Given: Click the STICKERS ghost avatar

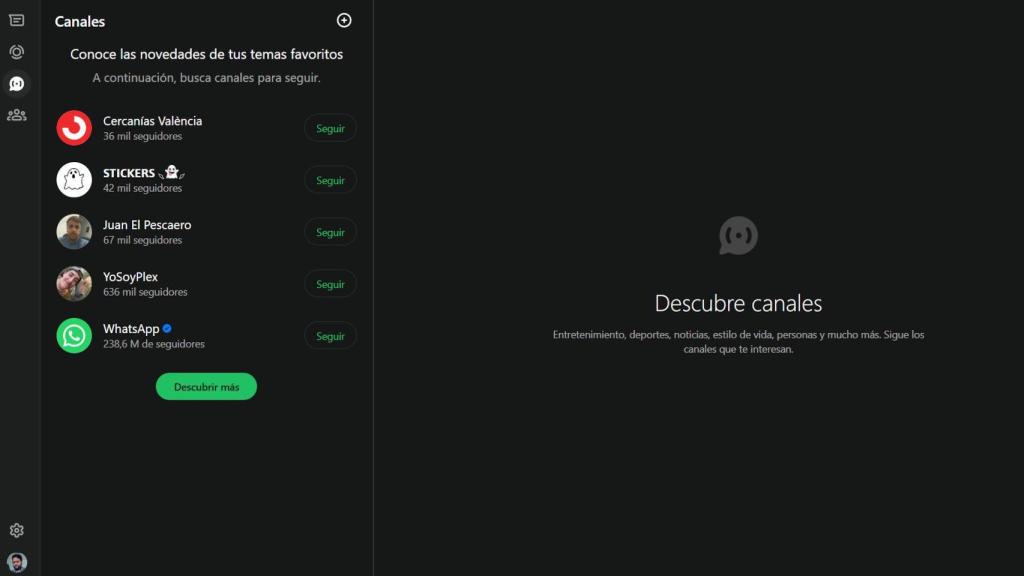Looking at the screenshot, I should [x=74, y=180].
